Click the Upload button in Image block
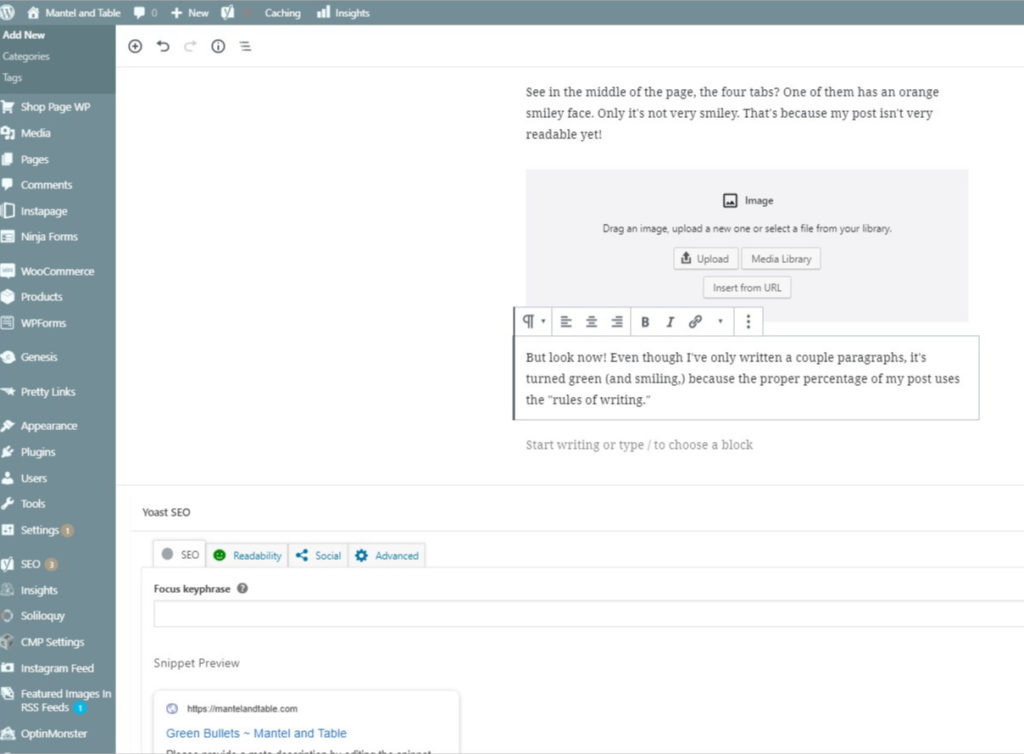 tap(705, 259)
